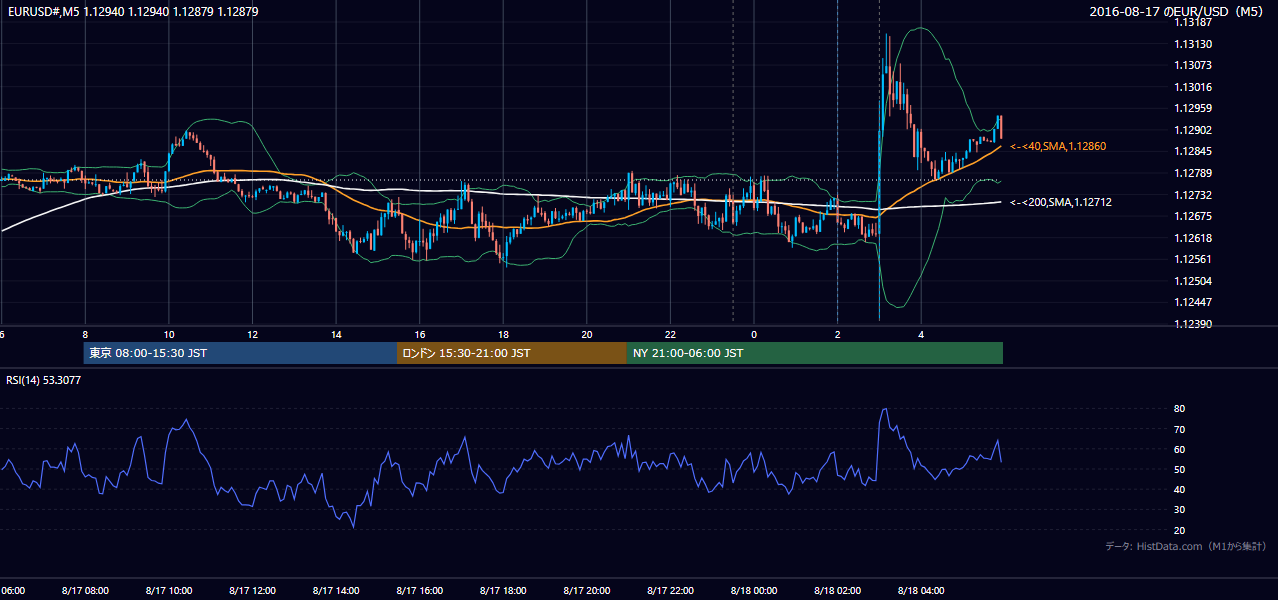The width and height of the screenshot is (1278, 600).
Task: Click the 8/18 04:00 bottom time label
Action: pyautogui.click(x=922, y=591)
